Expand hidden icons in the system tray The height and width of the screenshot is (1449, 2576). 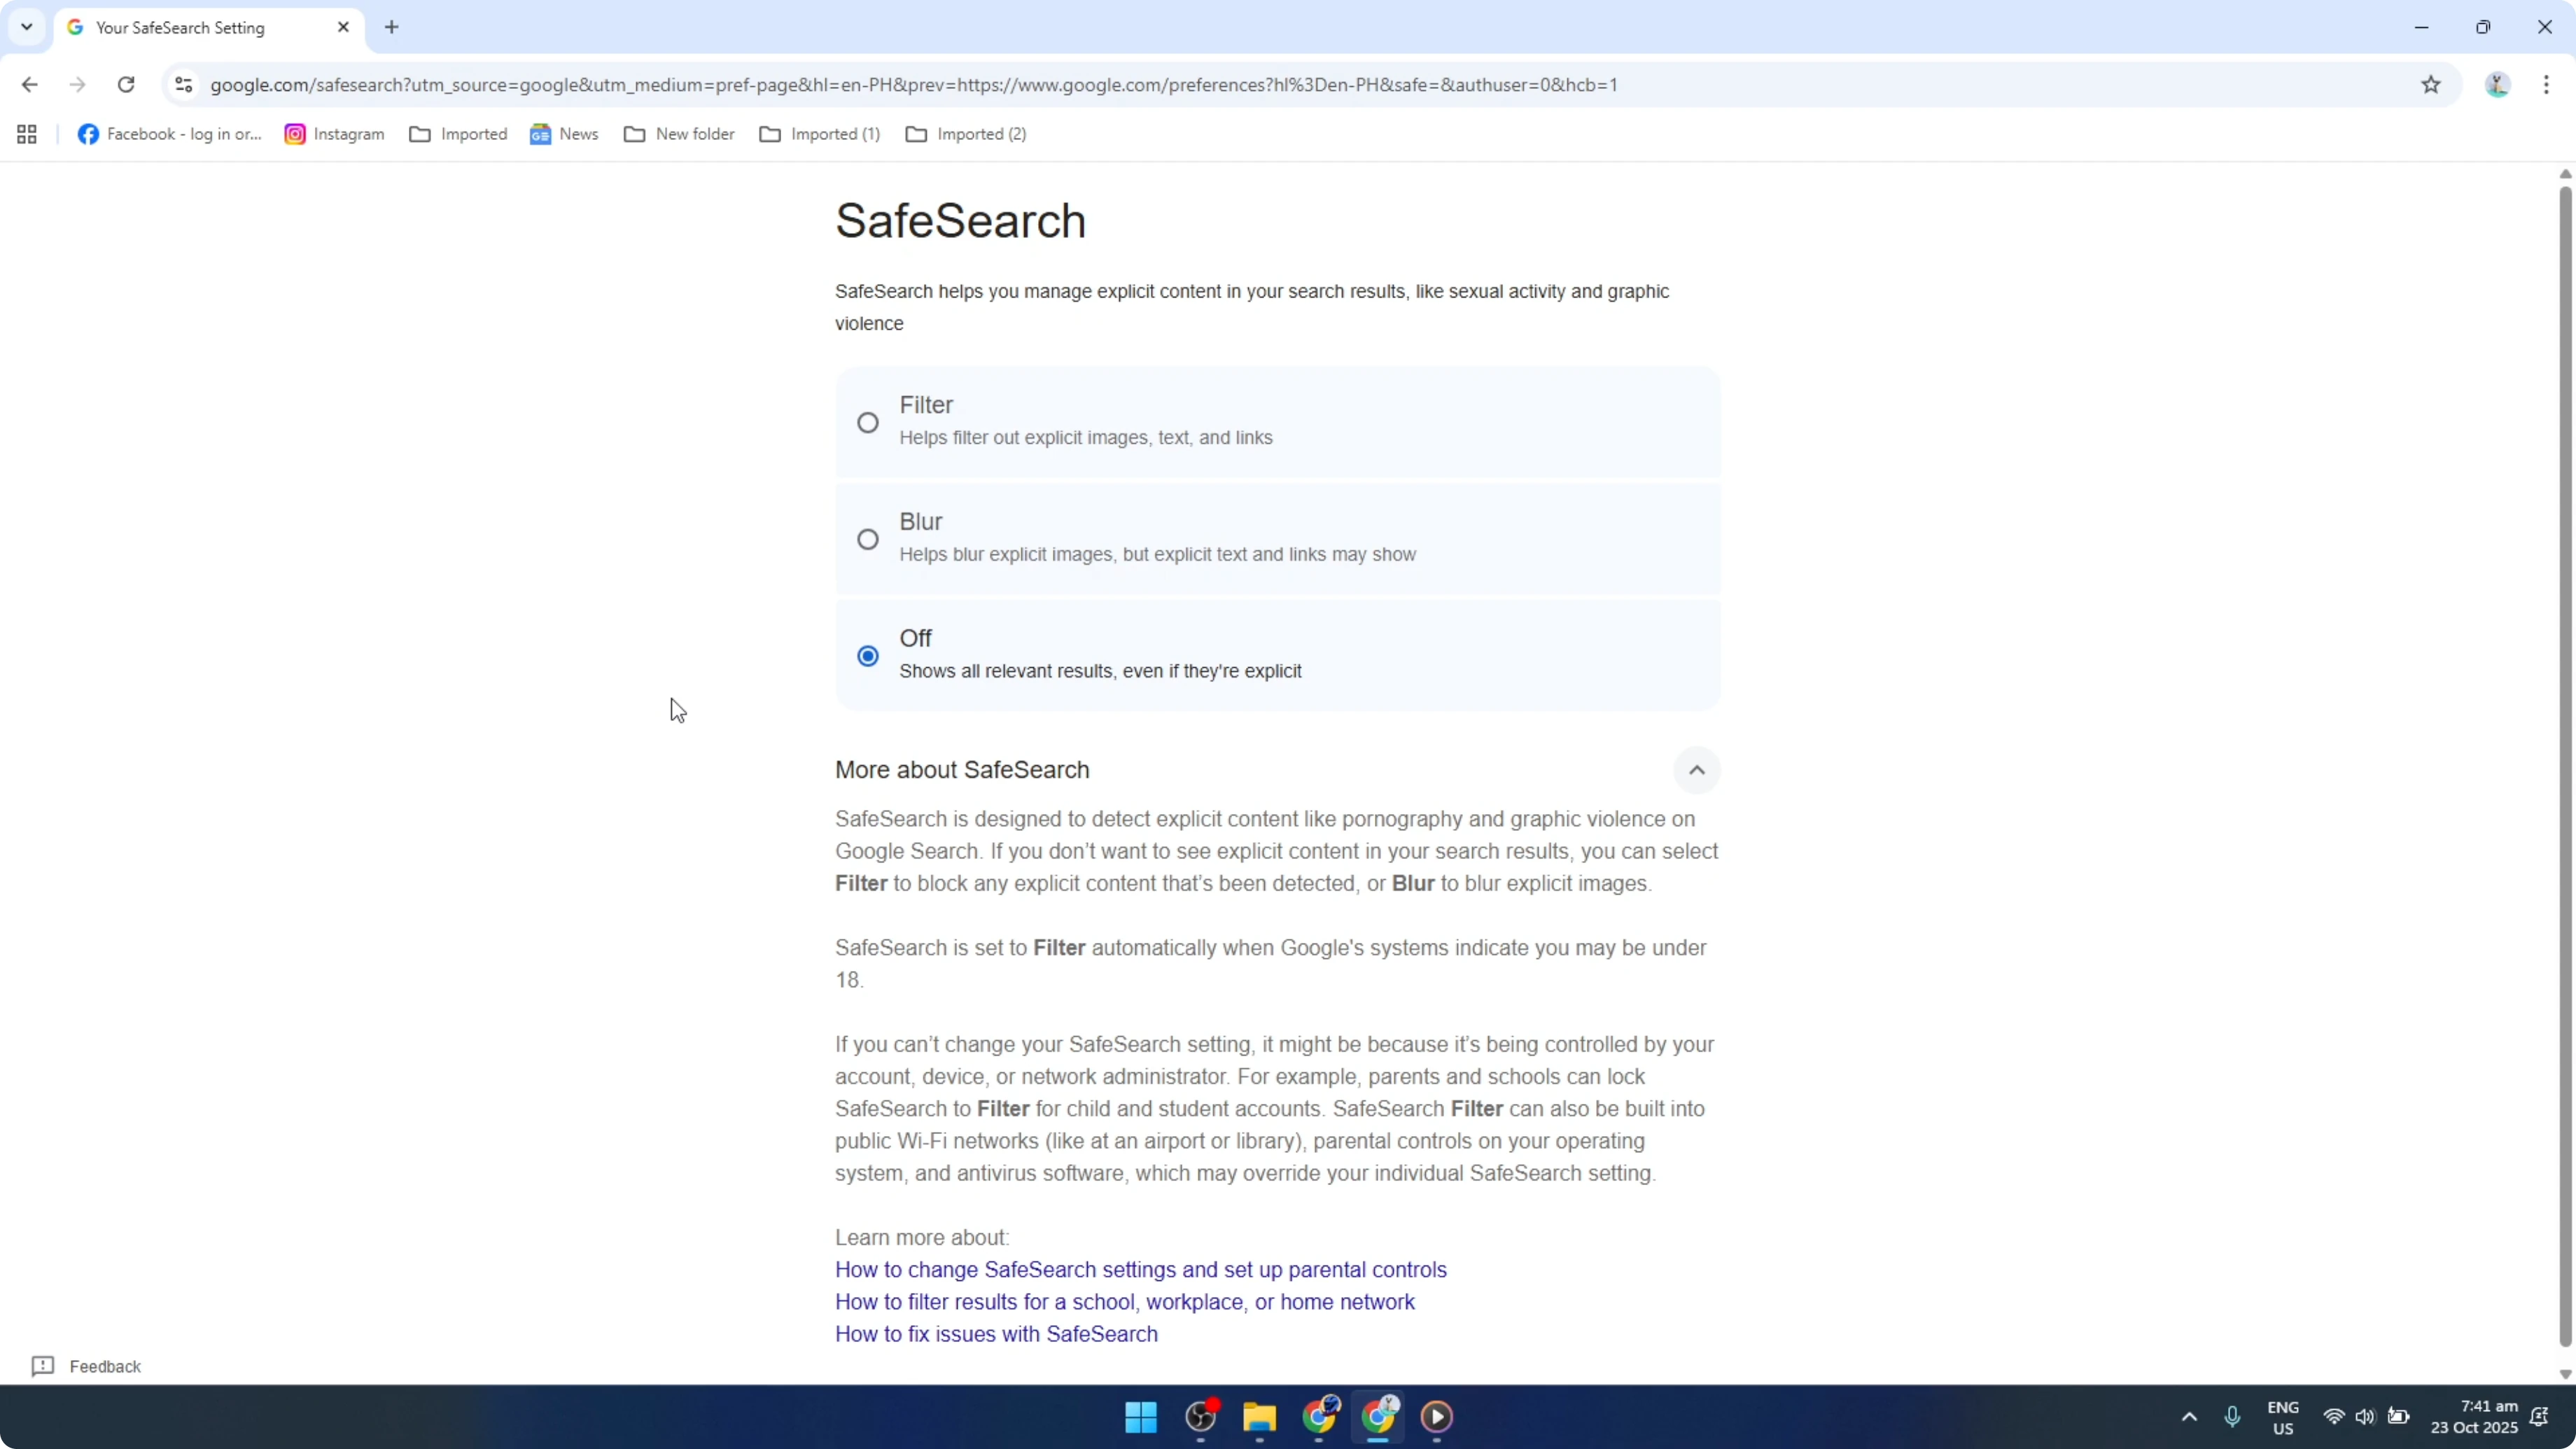2189,1417
